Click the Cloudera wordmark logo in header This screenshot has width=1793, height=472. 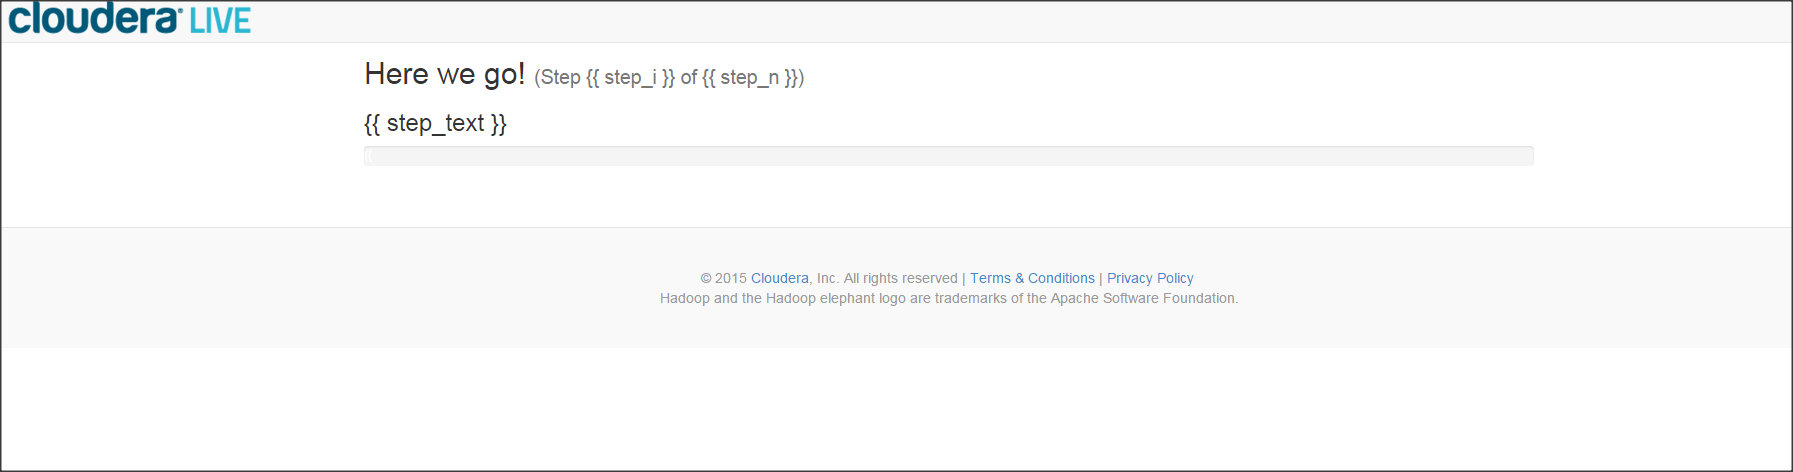pyautogui.click(x=94, y=19)
